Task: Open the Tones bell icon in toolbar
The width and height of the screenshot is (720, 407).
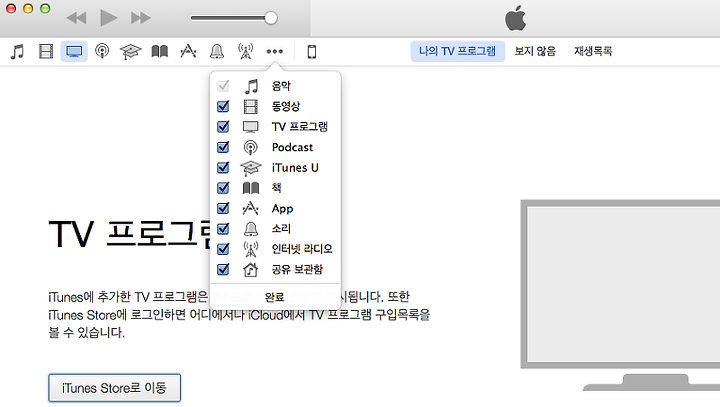Action: pos(217,51)
